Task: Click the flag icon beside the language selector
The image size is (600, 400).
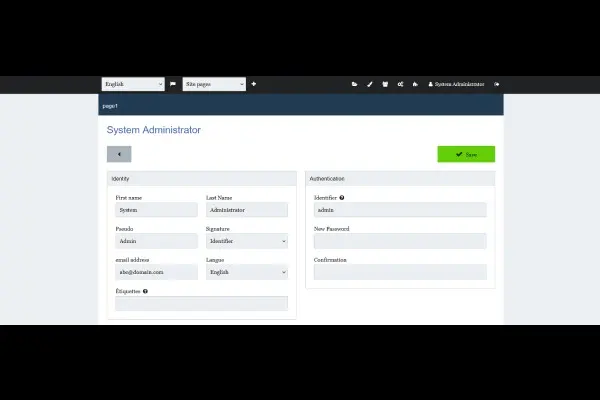Action: (172, 84)
